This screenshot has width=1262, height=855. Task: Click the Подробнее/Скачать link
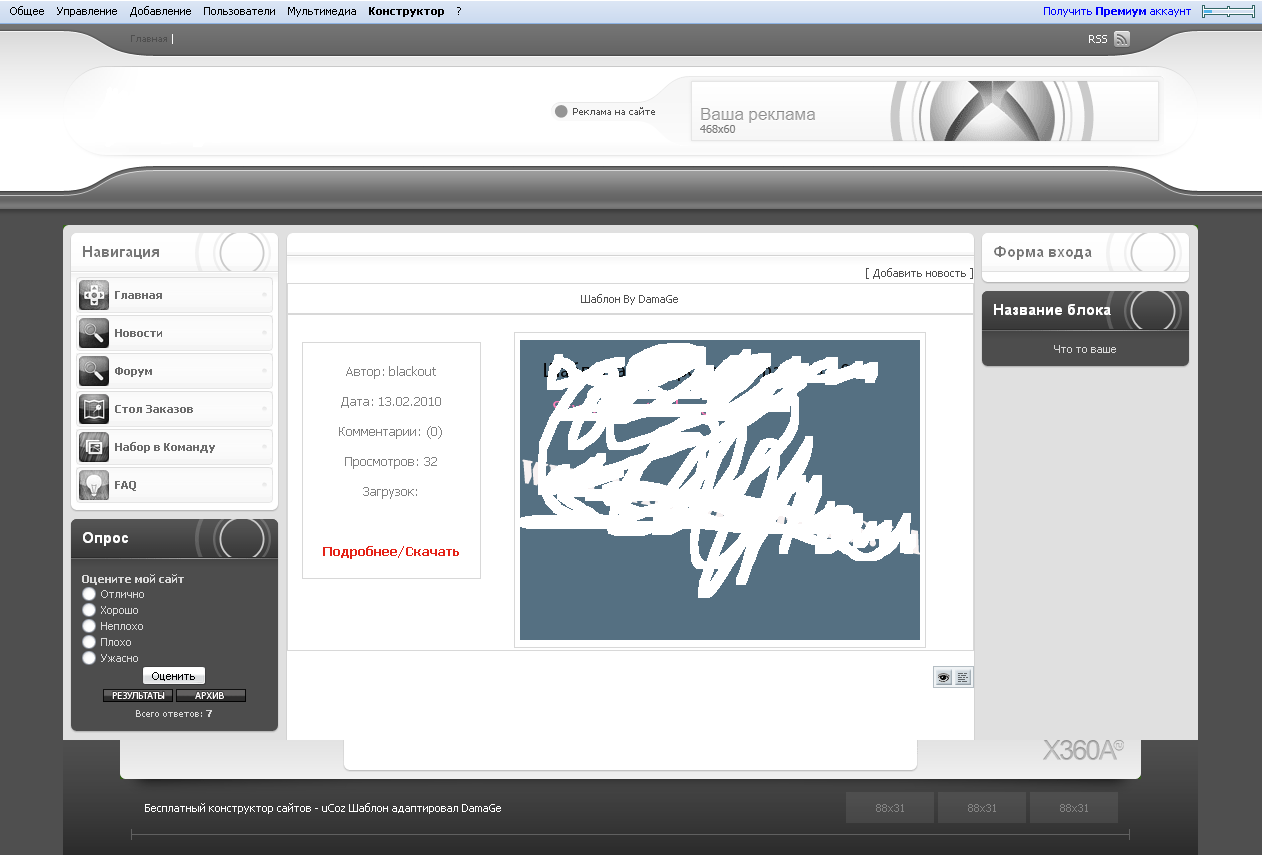coord(391,551)
